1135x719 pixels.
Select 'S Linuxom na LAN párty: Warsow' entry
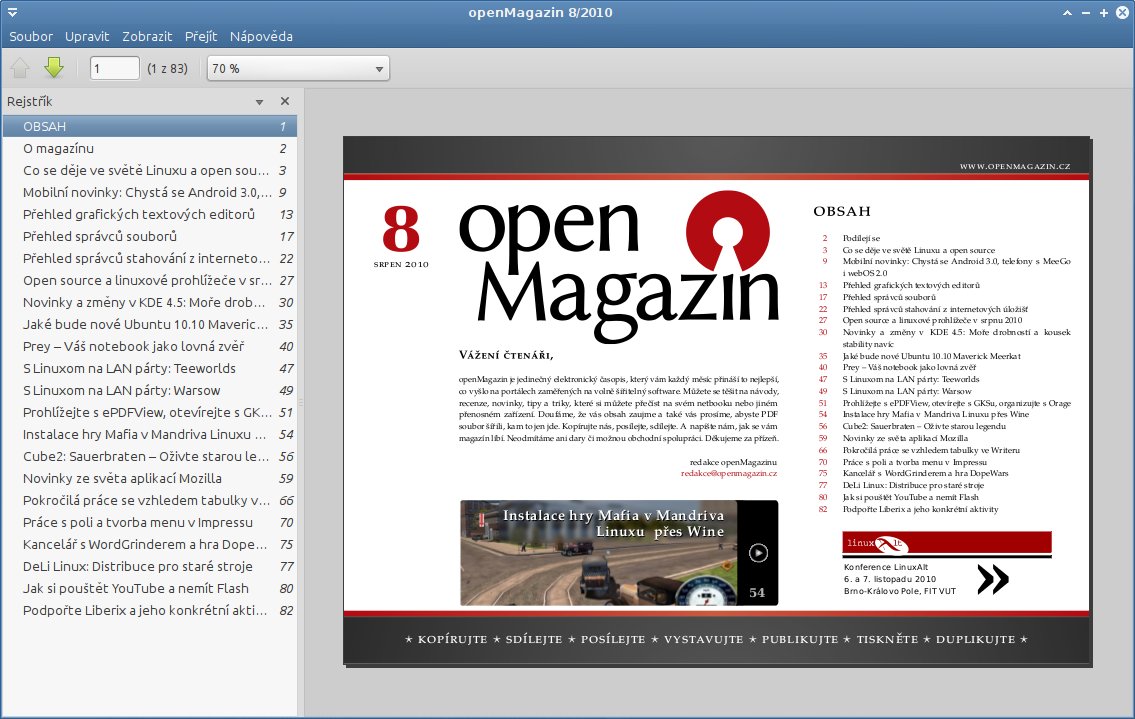point(121,391)
